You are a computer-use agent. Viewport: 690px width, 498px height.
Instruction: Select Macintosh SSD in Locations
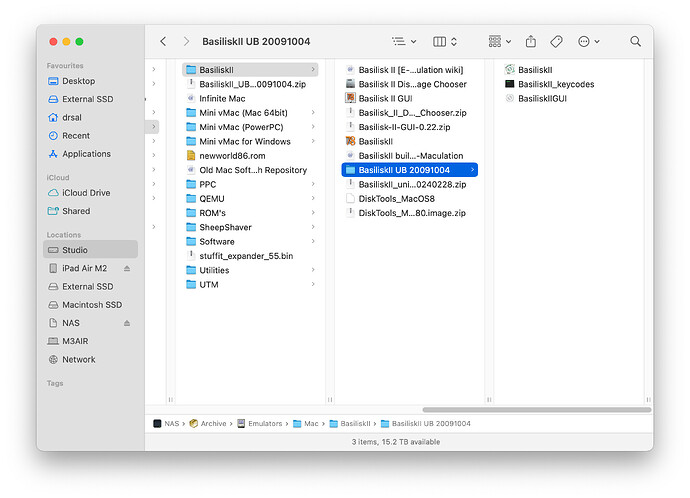(90, 305)
